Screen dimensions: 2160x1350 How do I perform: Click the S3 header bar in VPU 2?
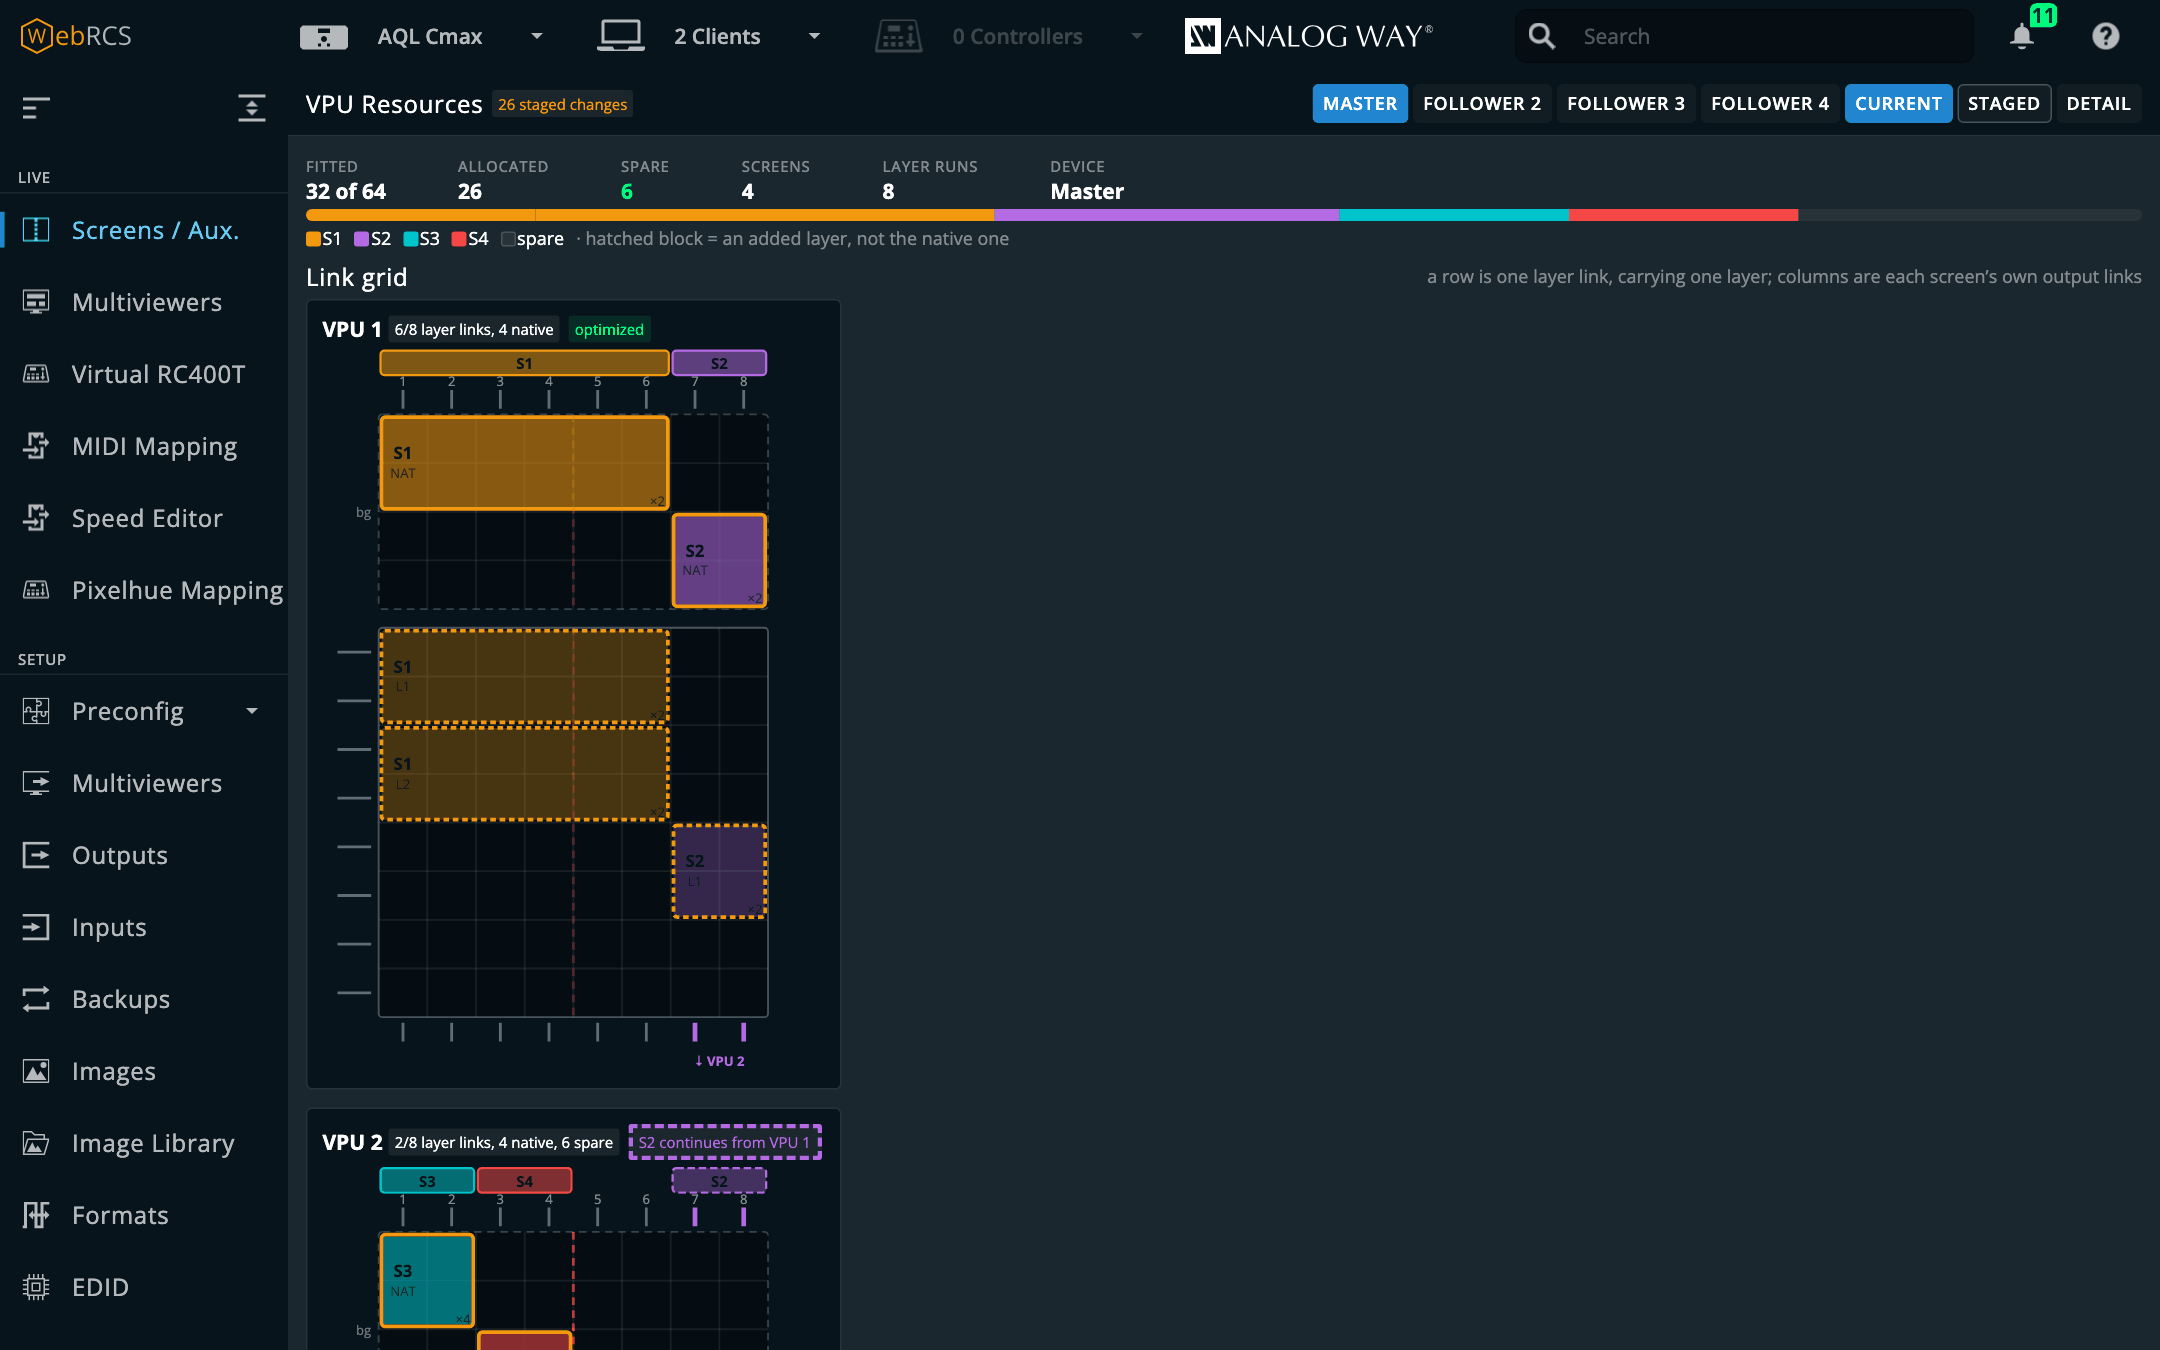click(427, 1181)
